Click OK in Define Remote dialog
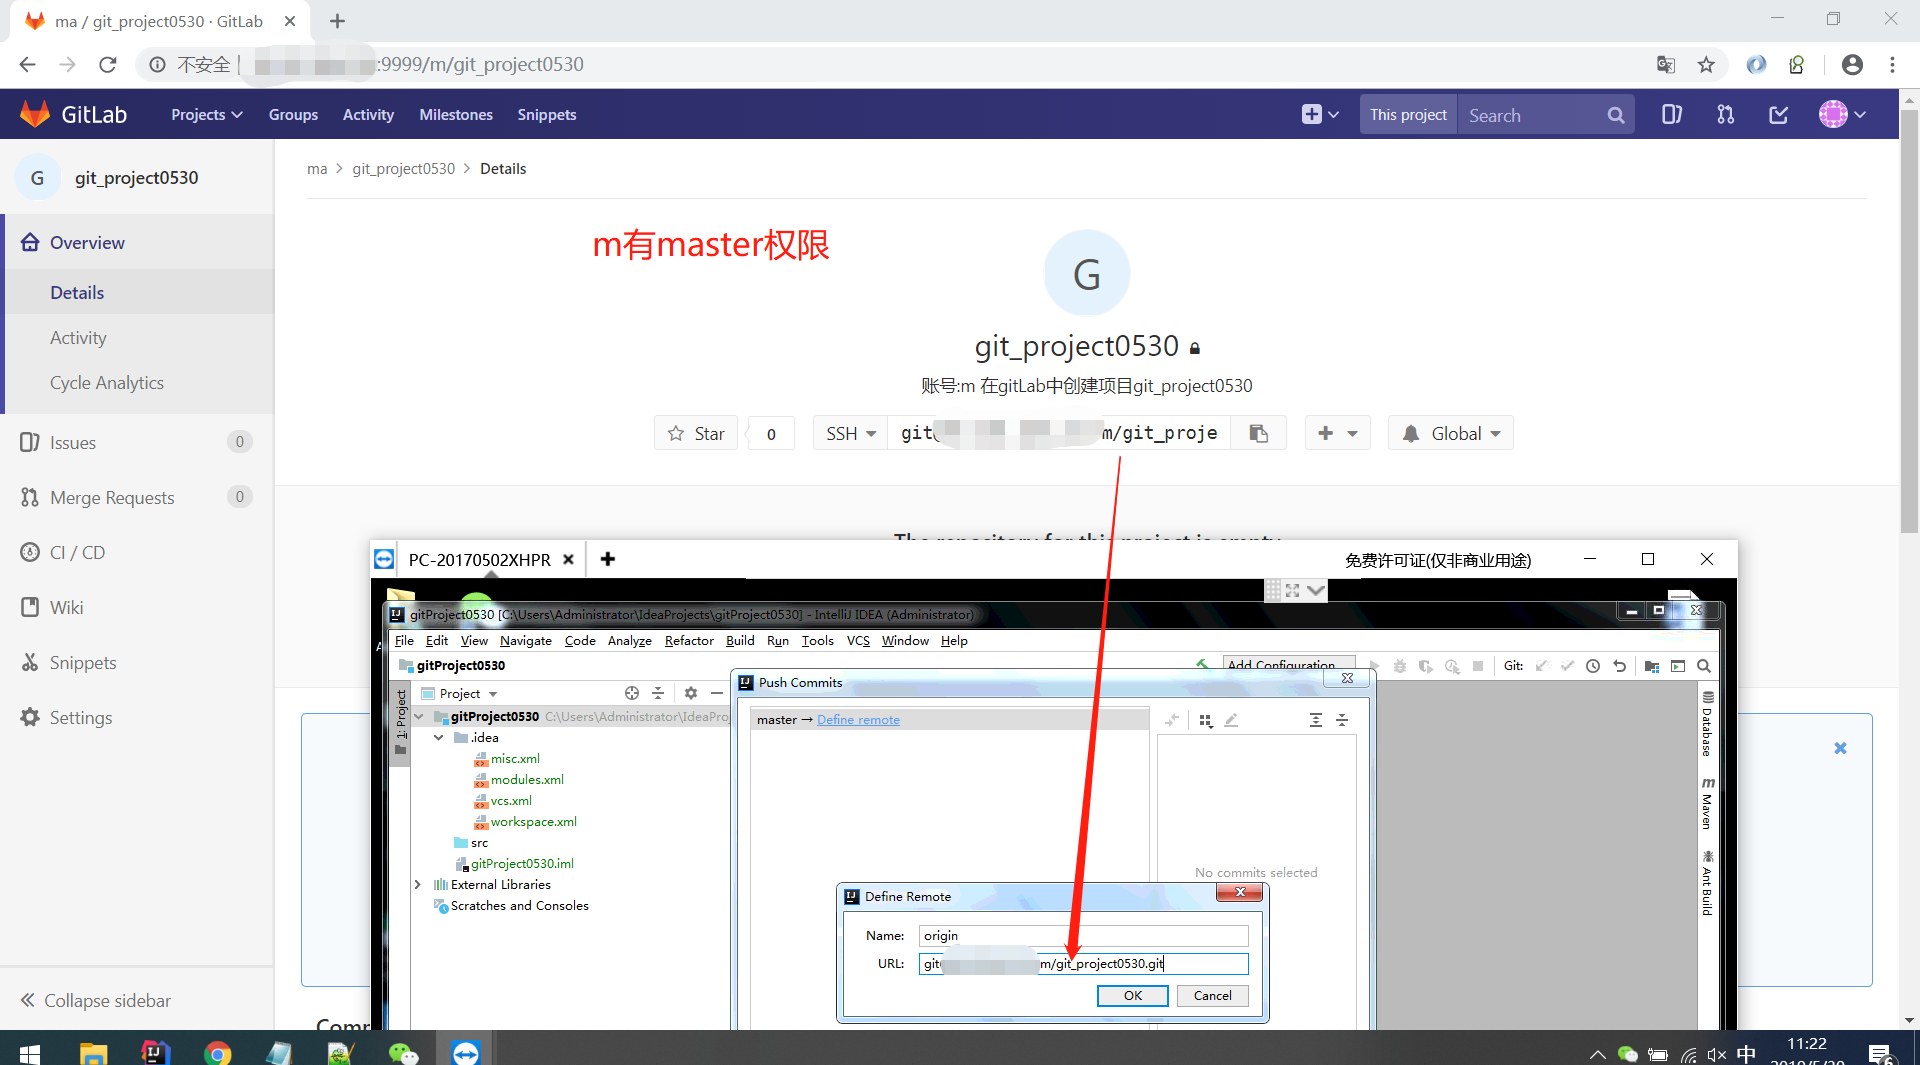The image size is (1920, 1065). (1132, 996)
